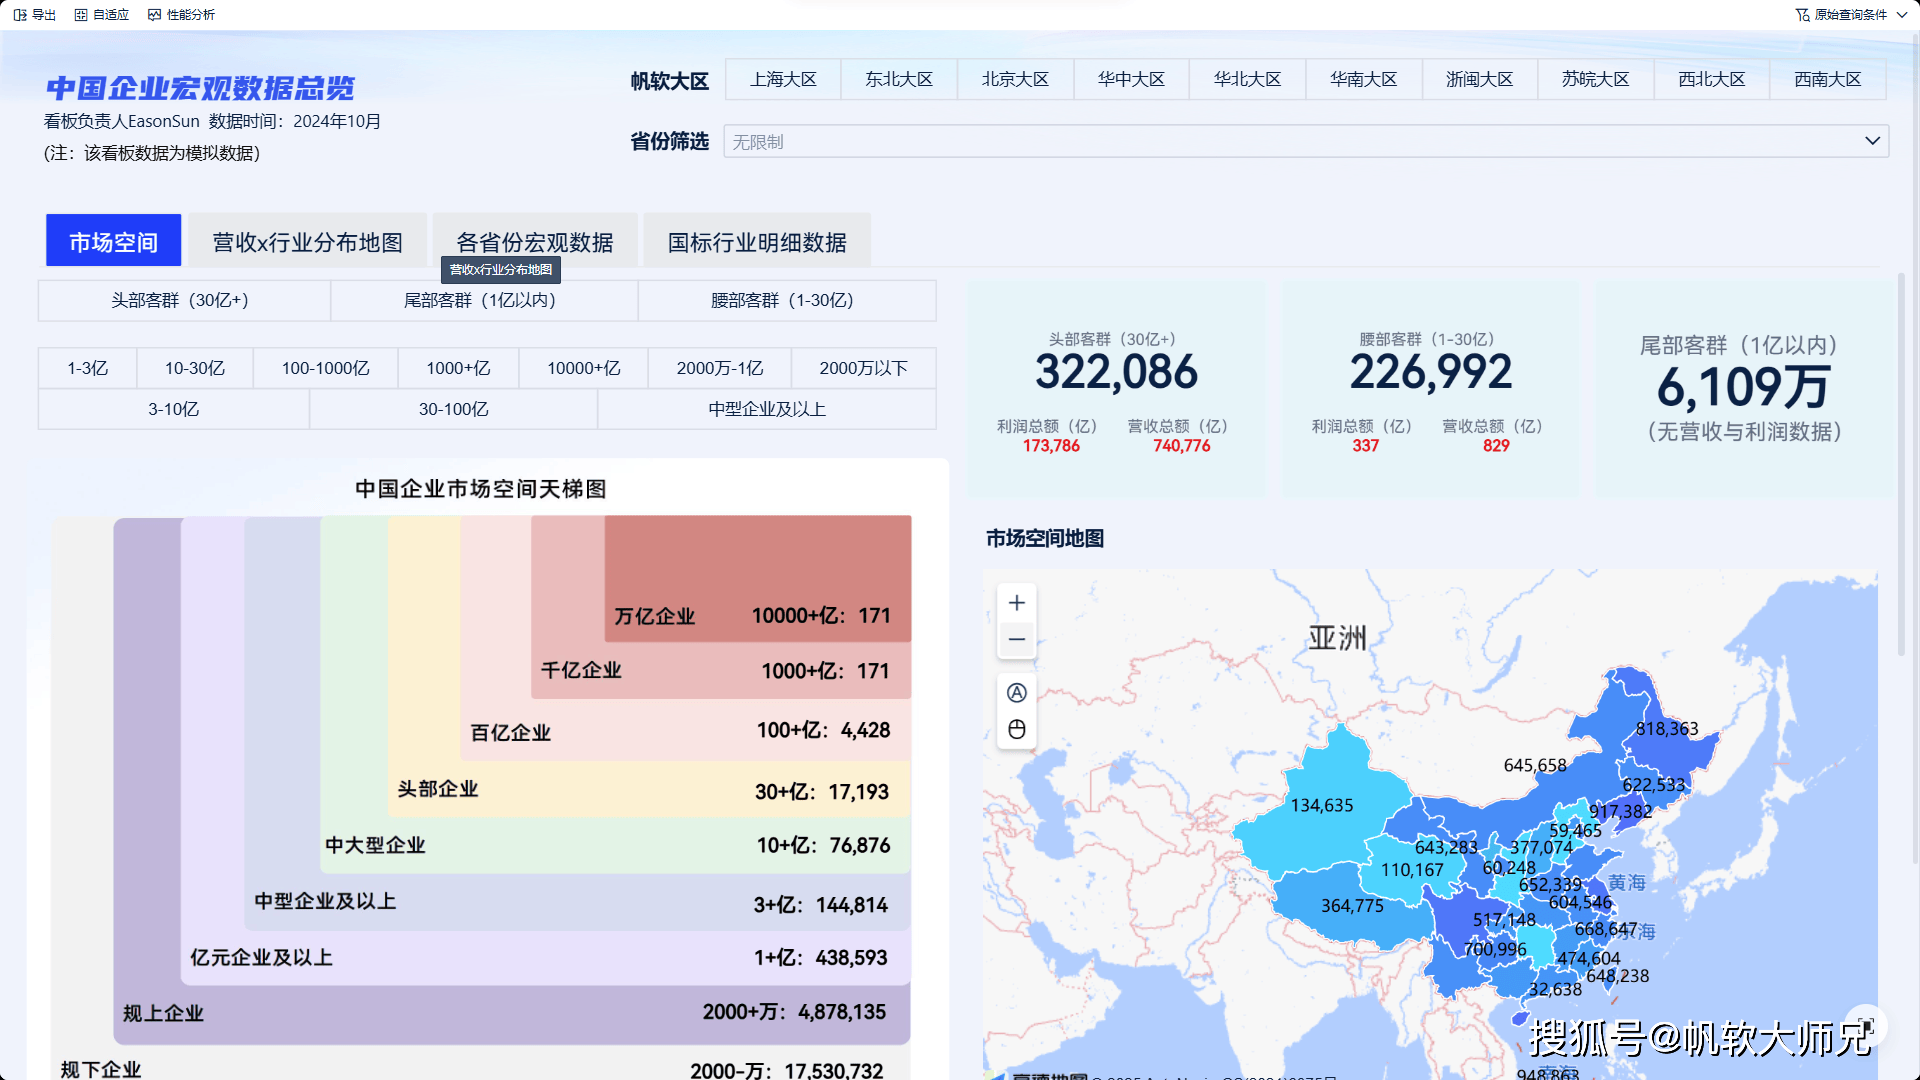Switch to 营收x行业分布地图 tab
This screenshot has height=1080, width=1920.
(307, 240)
